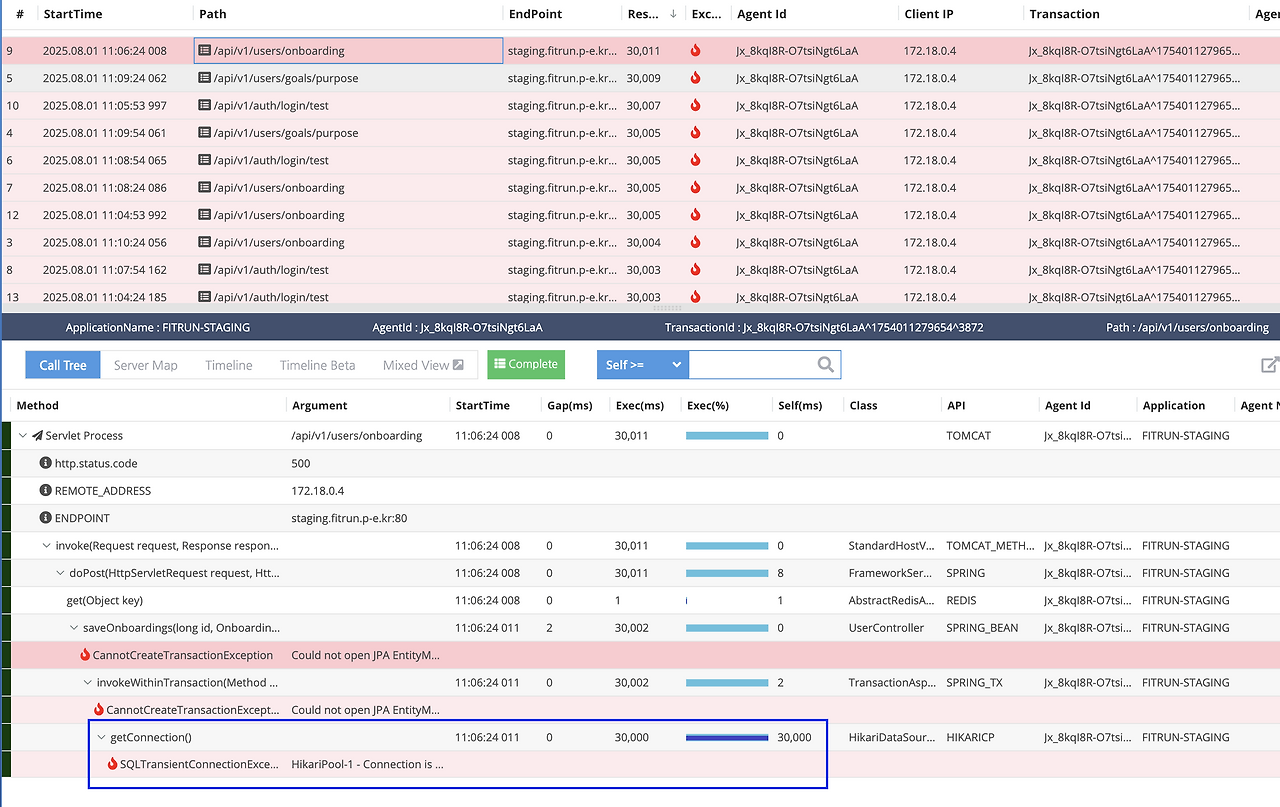The image size is (1280, 807).
Task: Collapse the getConnection() node
Action: (x=101, y=737)
